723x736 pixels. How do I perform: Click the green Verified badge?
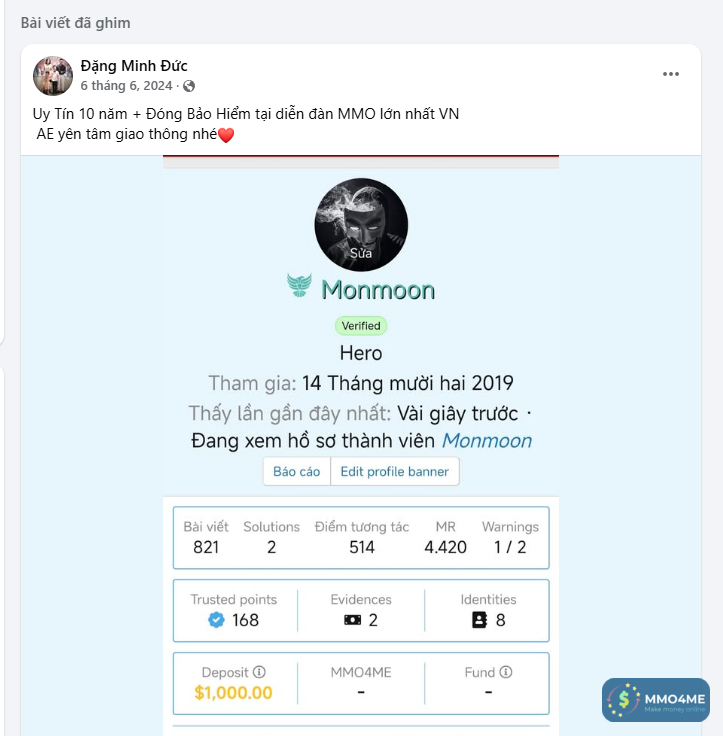coord(361,325)
